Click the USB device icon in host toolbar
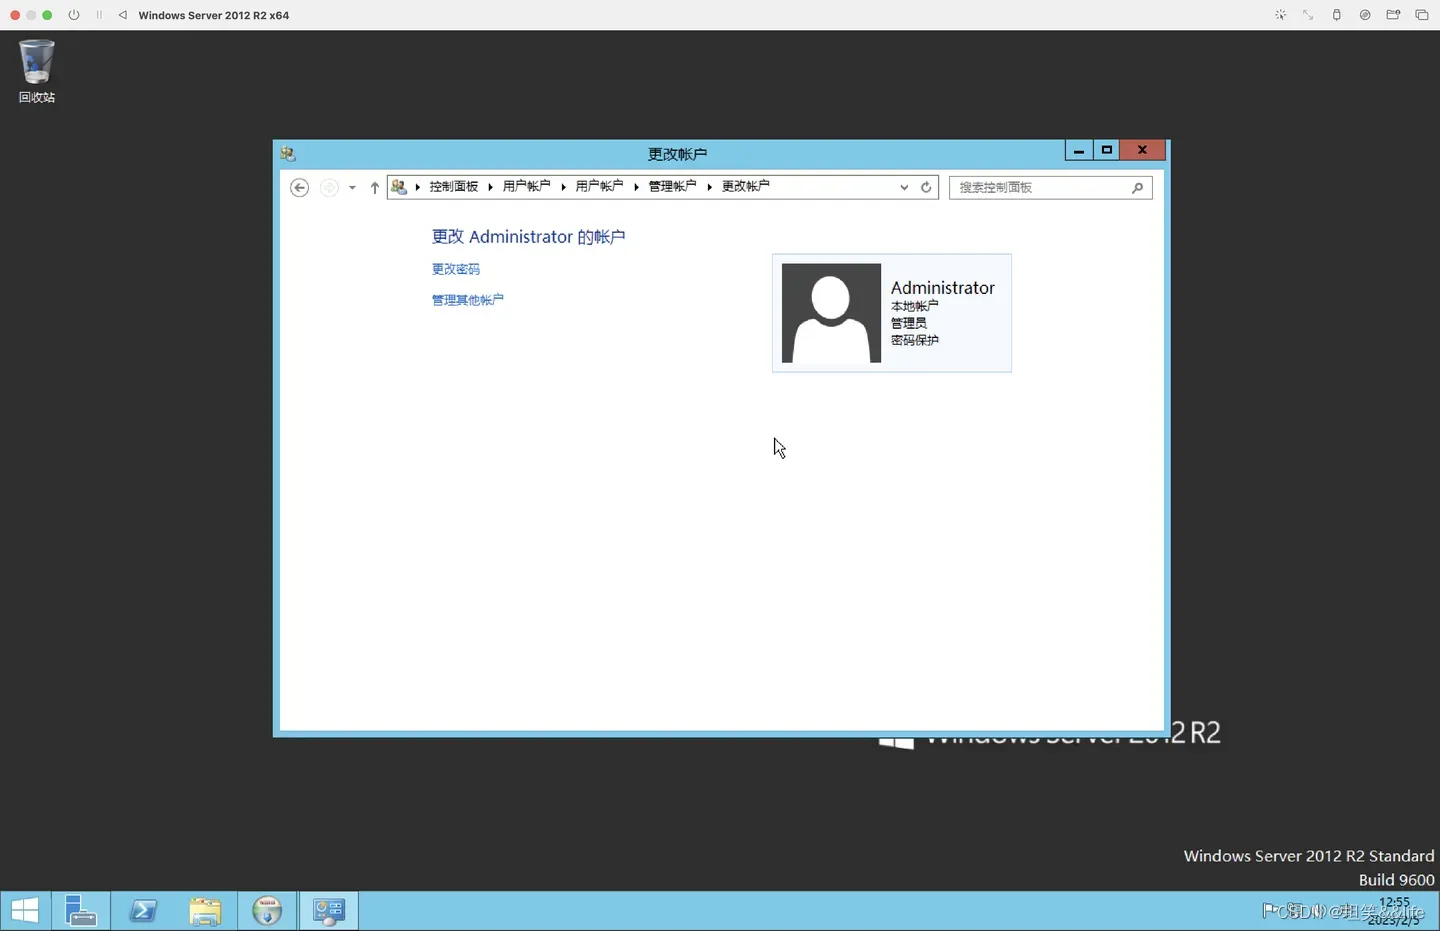The image size is (1440, 931). pyautogui.click(x=1337, y=15)
